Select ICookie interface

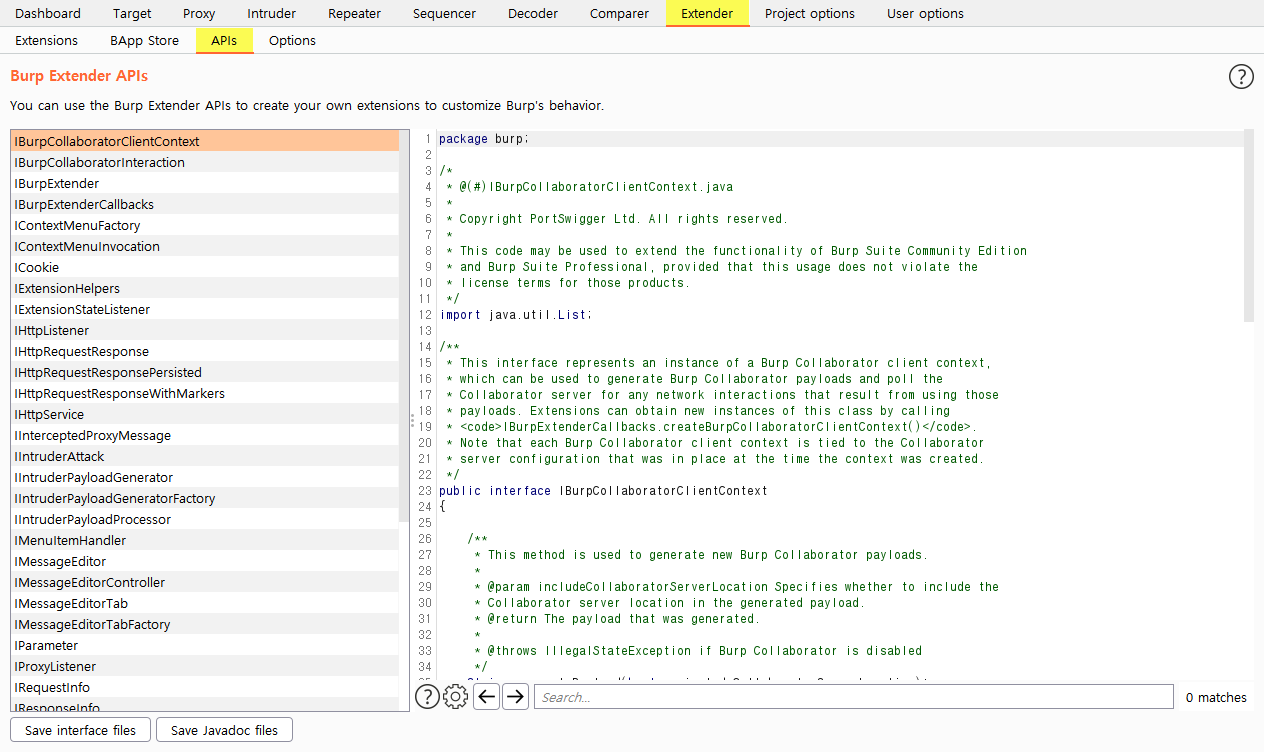pos(204,267)
